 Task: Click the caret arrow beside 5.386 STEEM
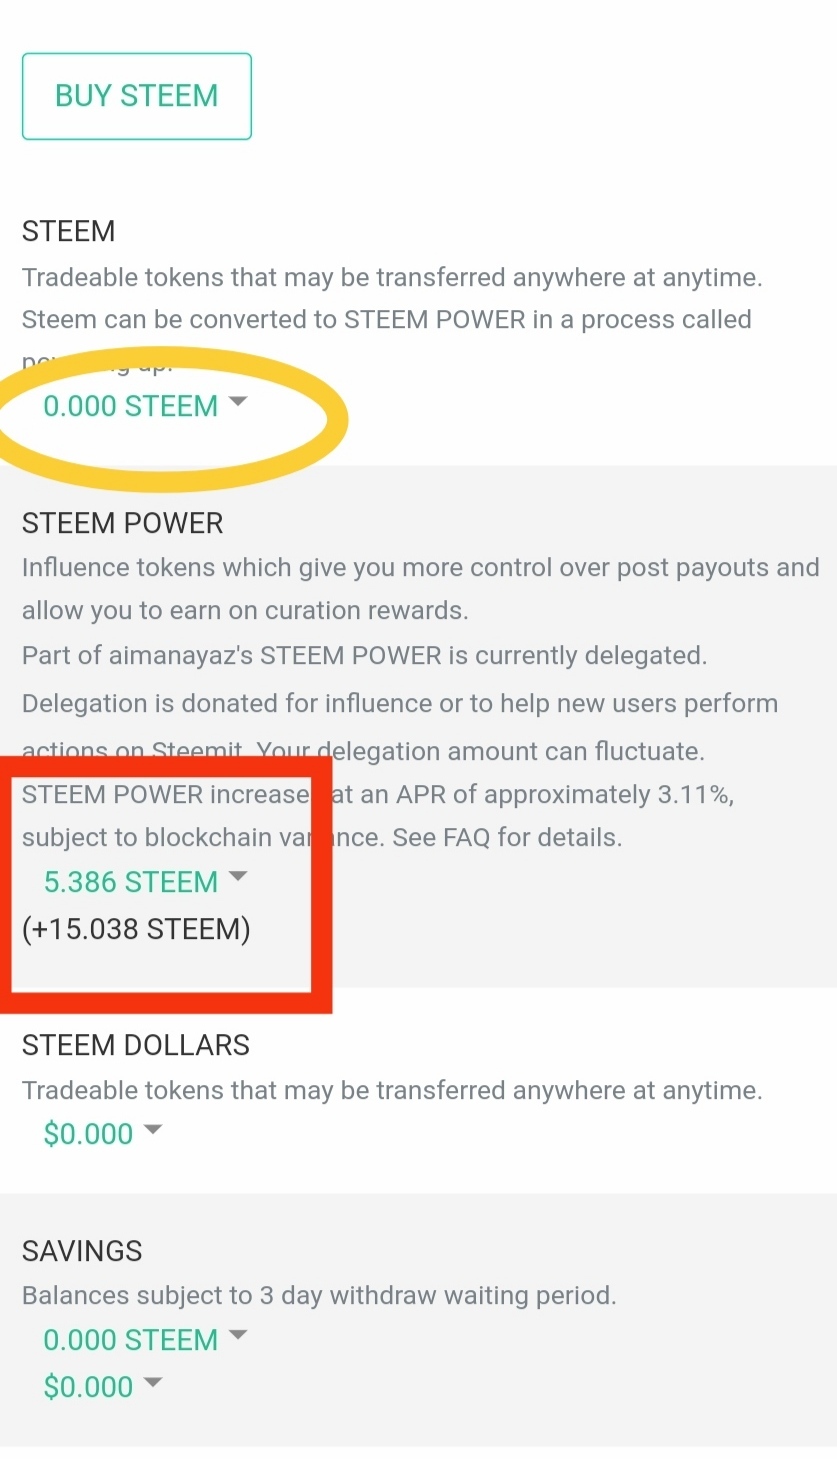tap(238, 877)
